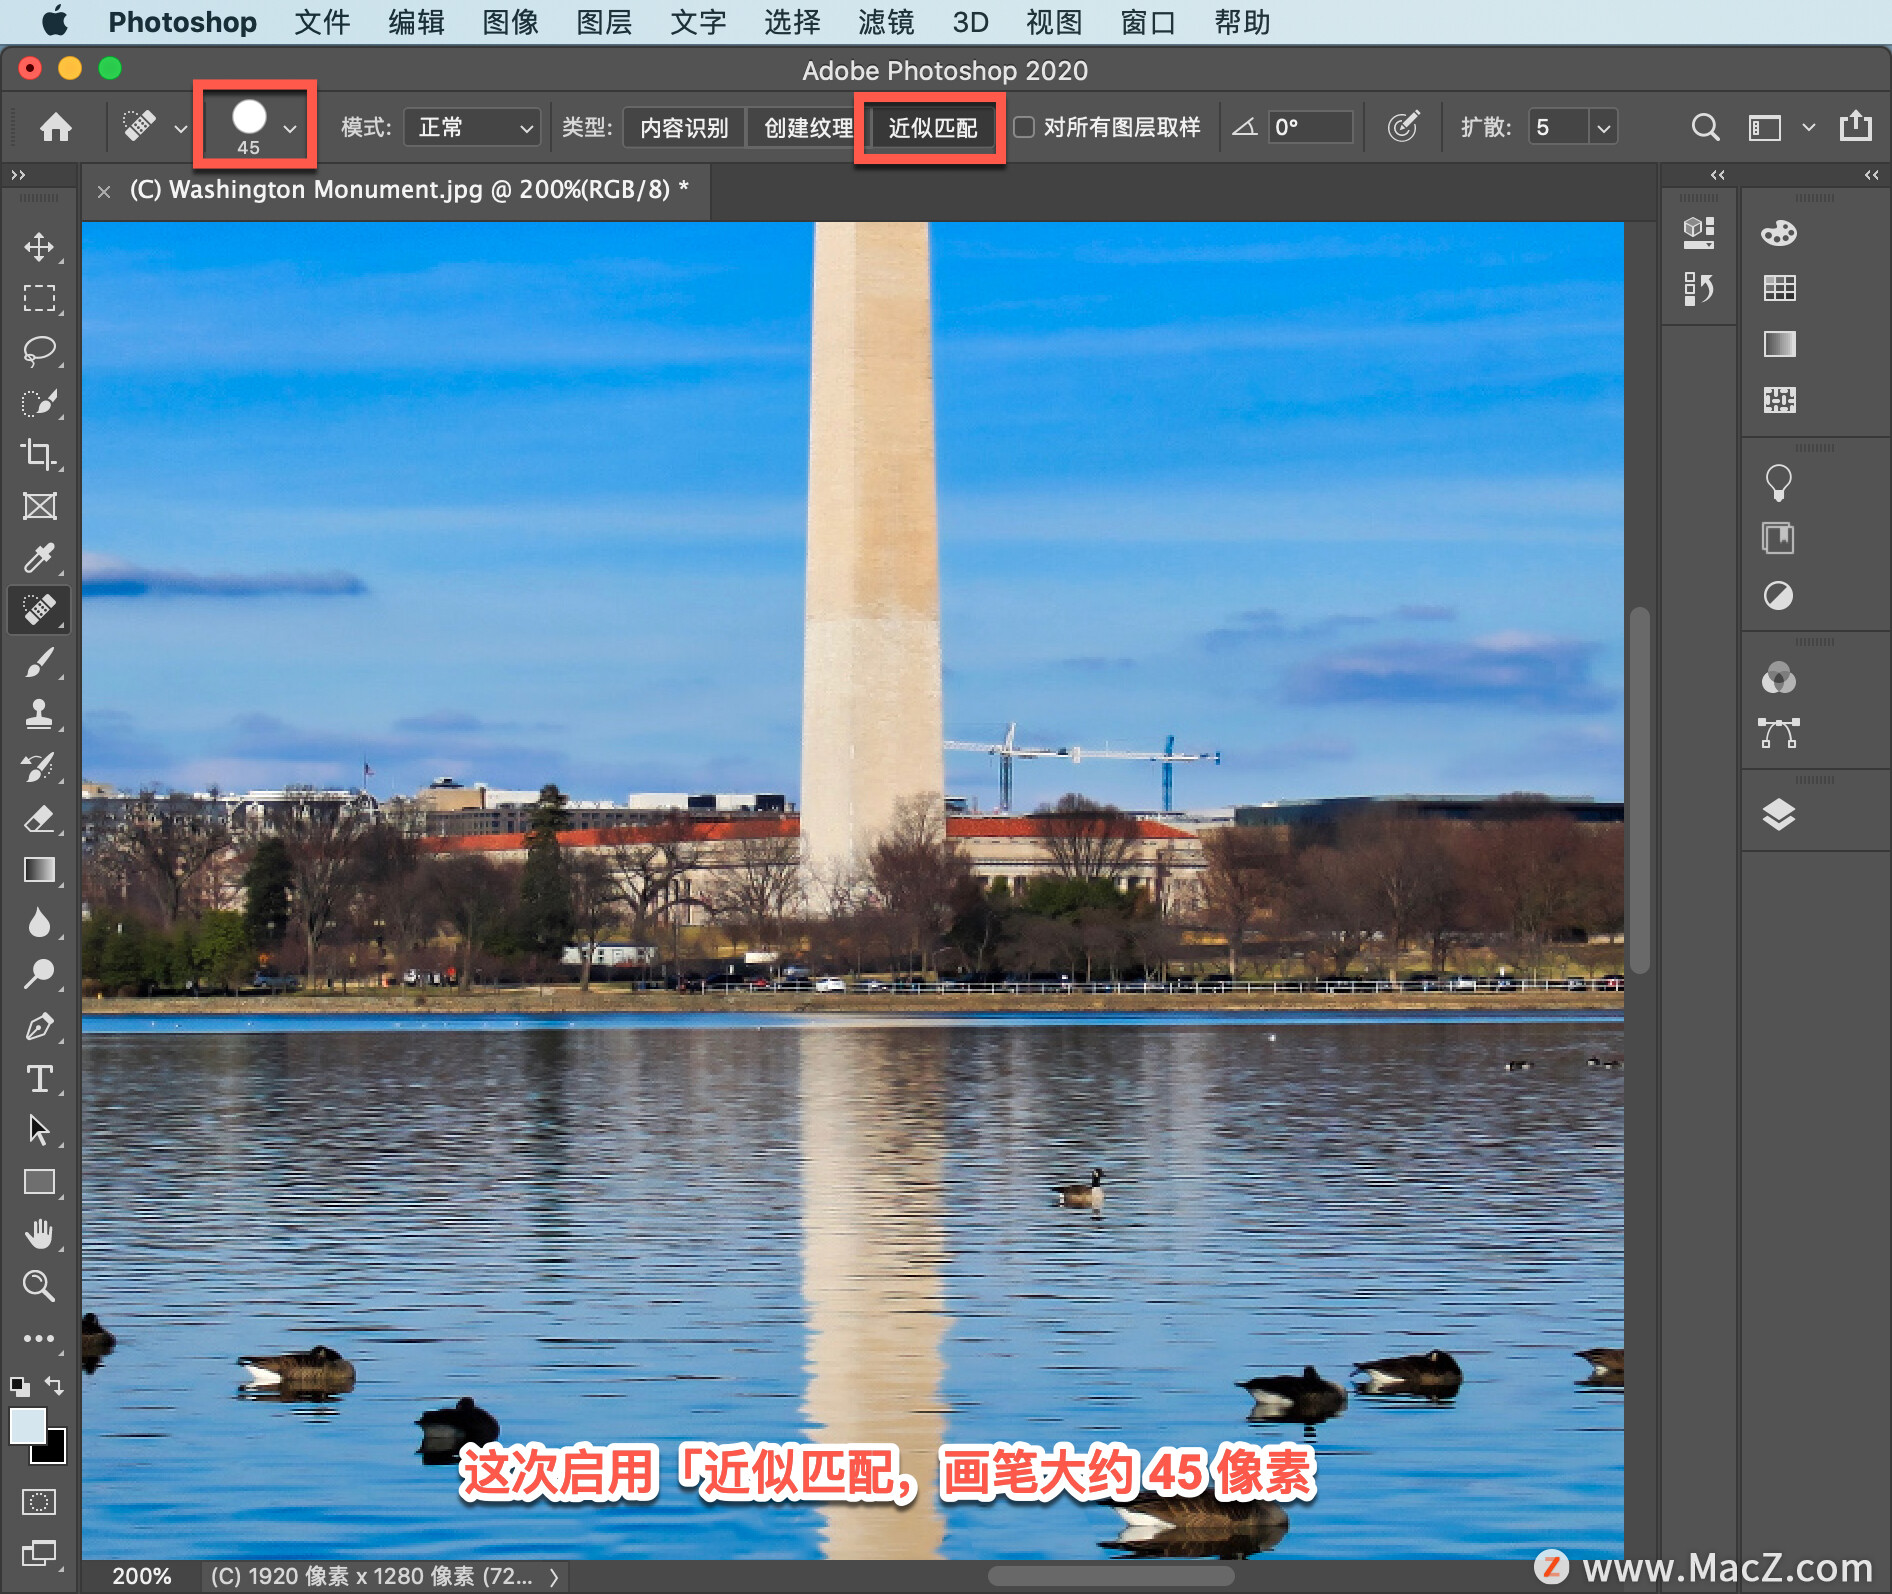
Task: Toggle Quick Mask mode
Action: (x=39, y=1502)
